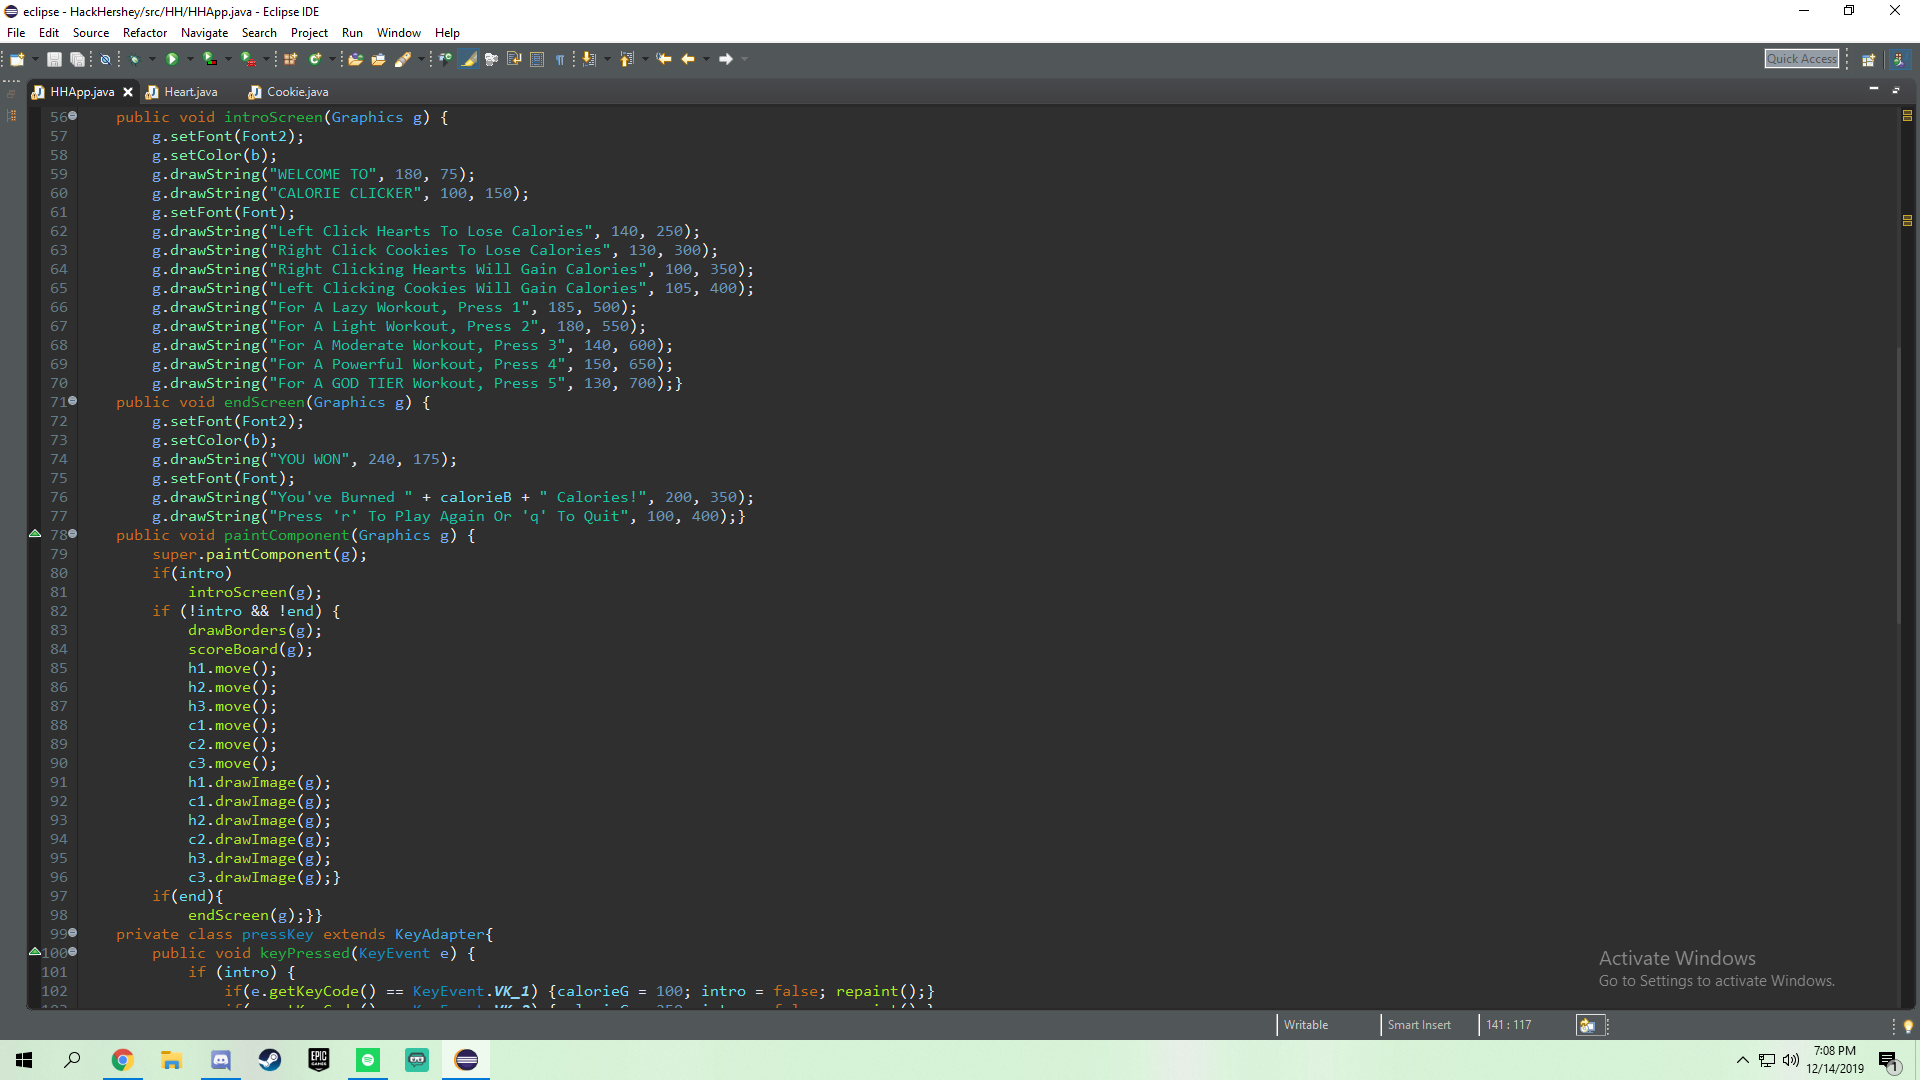Click the editor vertical scrollbar thumb
Image resolution: width=1920 pixels, height=1080 pixels.
tap(1897, 485)
